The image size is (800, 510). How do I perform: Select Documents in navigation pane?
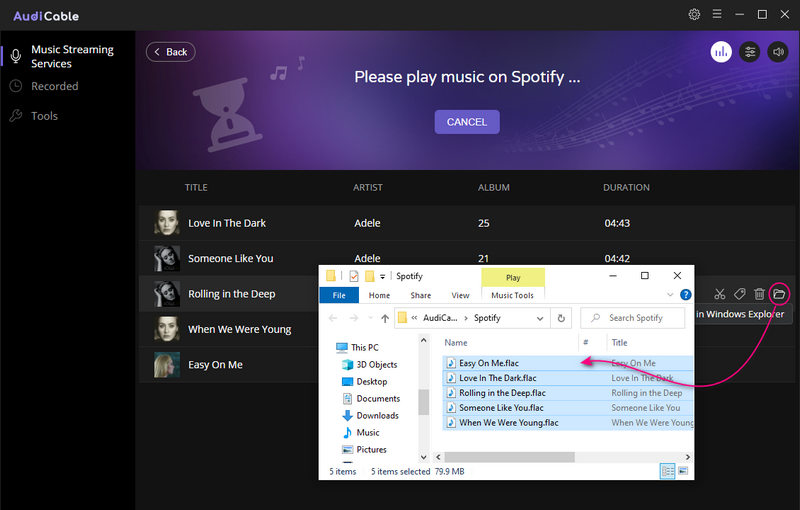[378, 399]
